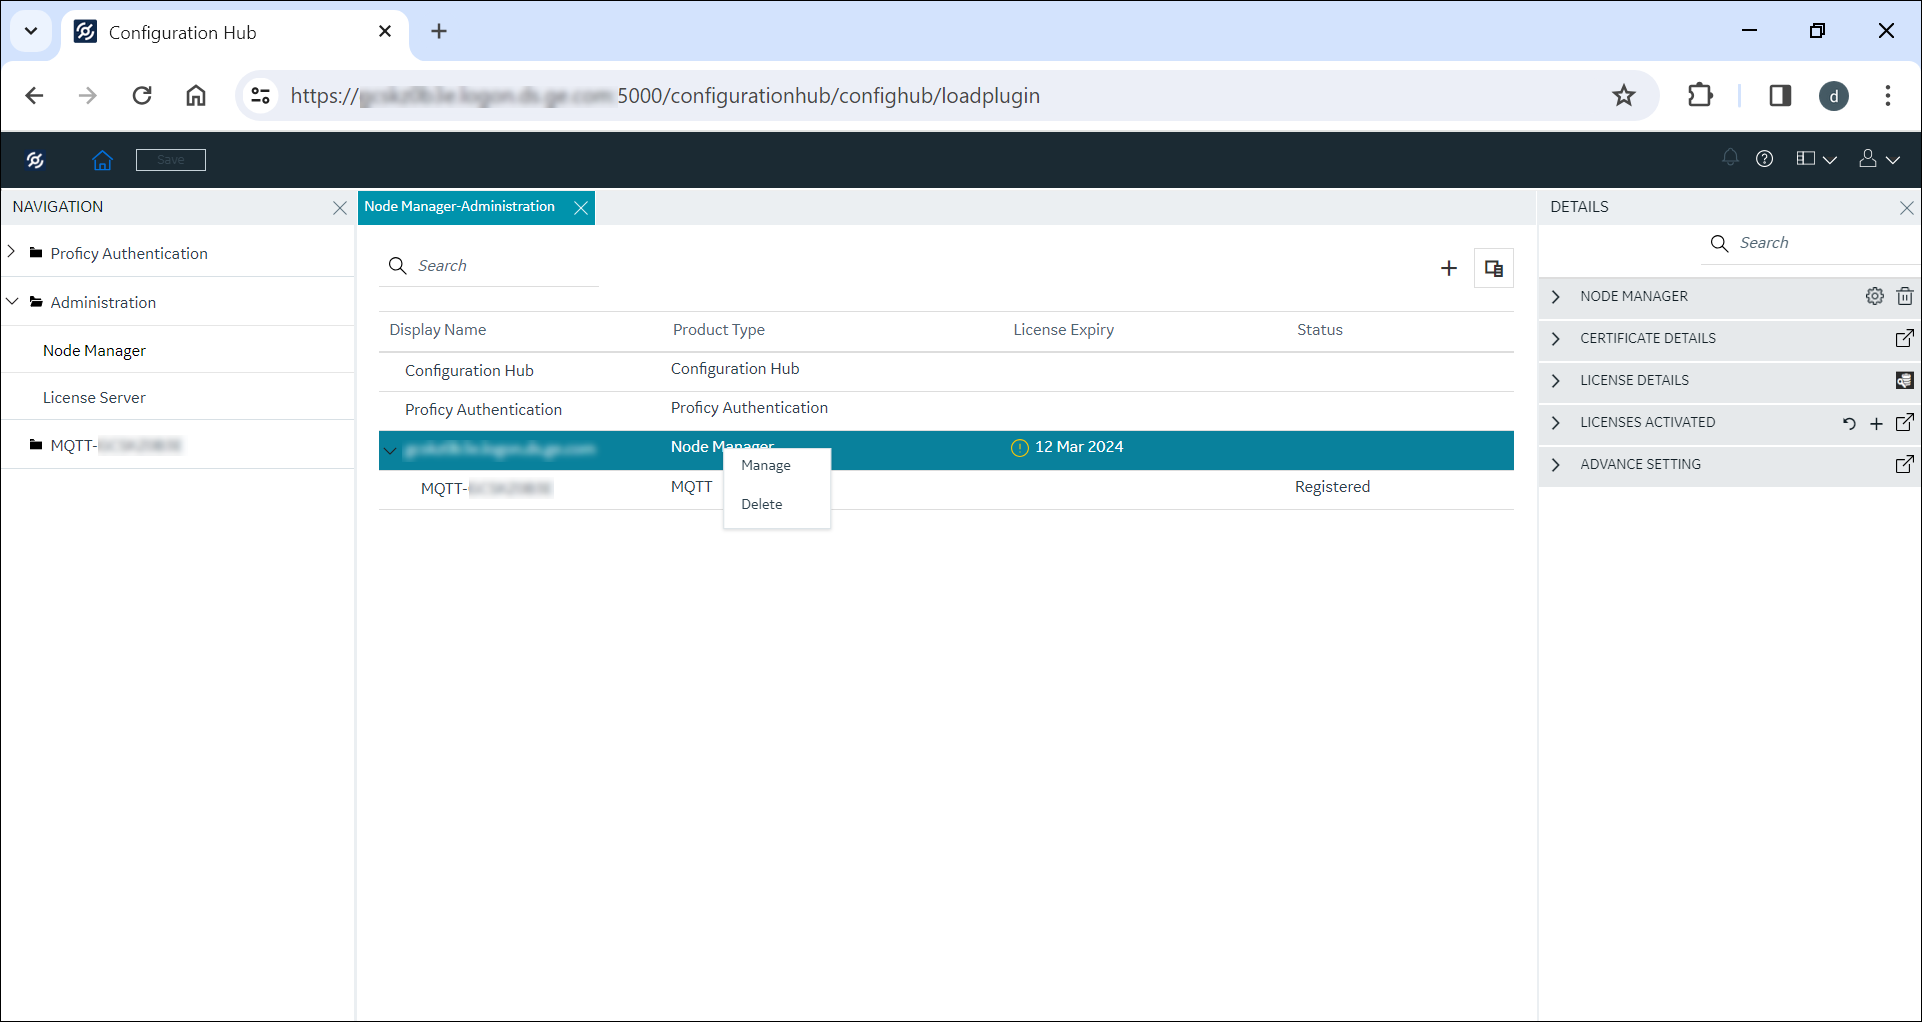The width and height of the screenshot is (1922, 1022).
Task: Open ADVANCE SETTING external link icon
Action: pyautogui.click(x=1905, y=464)
